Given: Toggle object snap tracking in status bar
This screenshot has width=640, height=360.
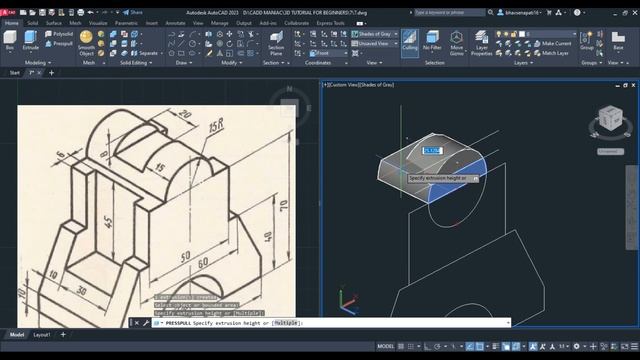Looking at the screenshot, I should (x=470, y=347).
